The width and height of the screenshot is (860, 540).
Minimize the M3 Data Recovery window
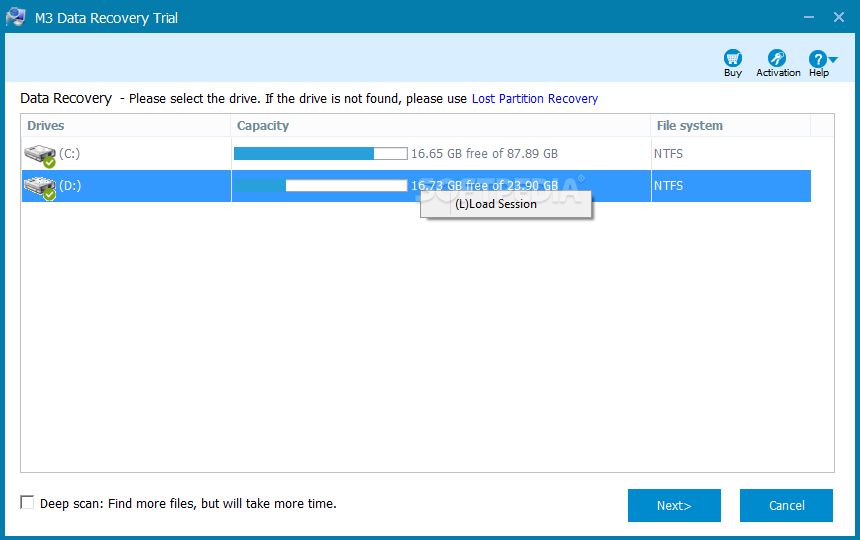click(809, 17)
